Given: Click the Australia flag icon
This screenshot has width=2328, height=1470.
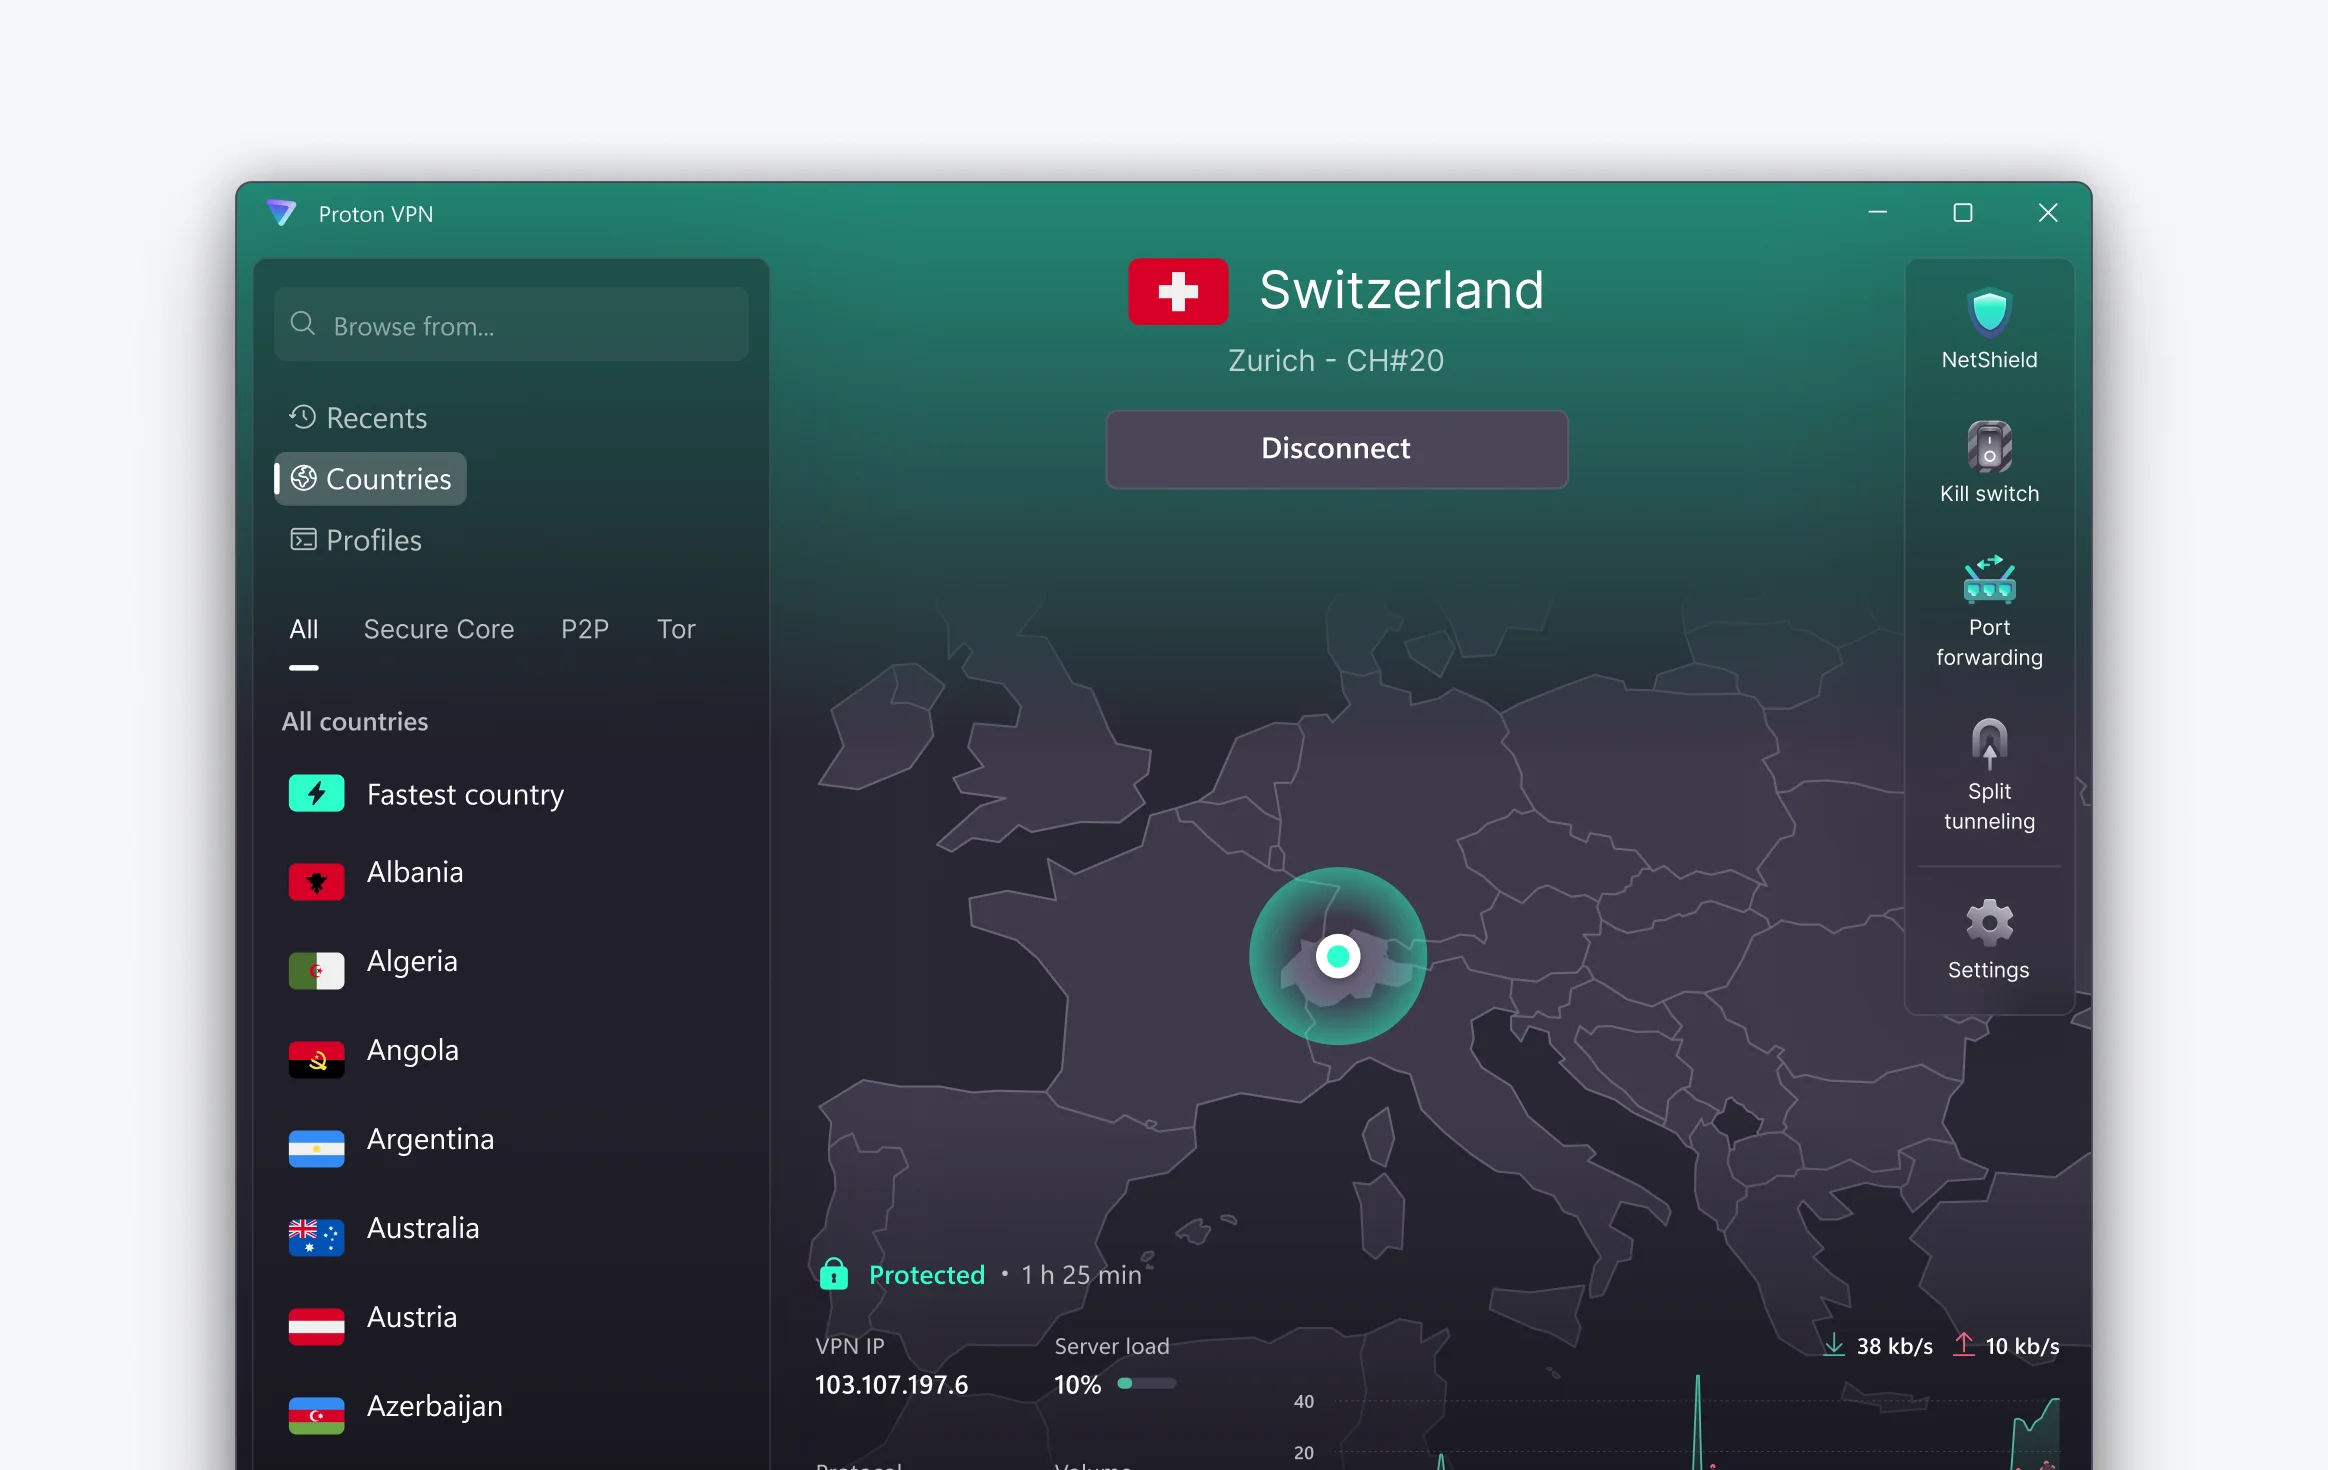Looking at the screenshot, I should coord(316,1238).
